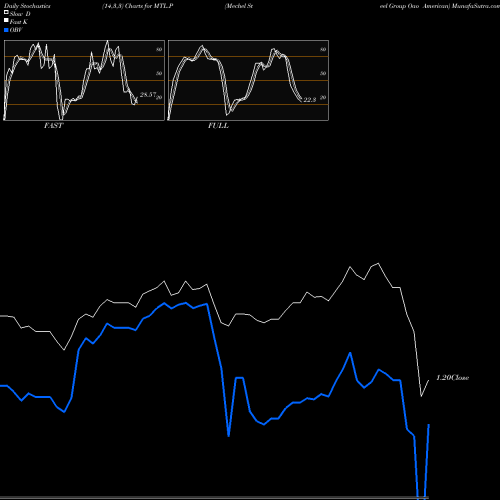Click the Slow D legend label
Viewport: 500px width, 500px height.
click(20, 14)
